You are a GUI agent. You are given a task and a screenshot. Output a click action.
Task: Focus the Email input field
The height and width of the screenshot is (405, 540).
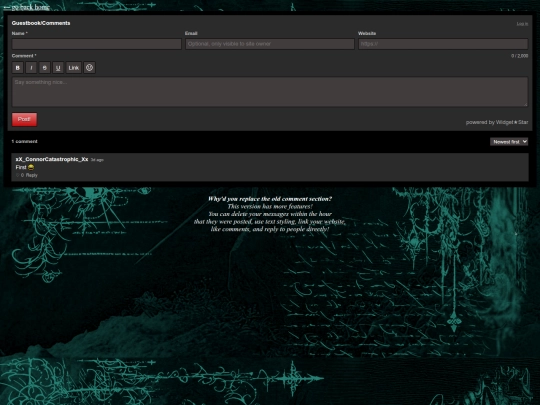pyautogui.click(x=270, y=44)
